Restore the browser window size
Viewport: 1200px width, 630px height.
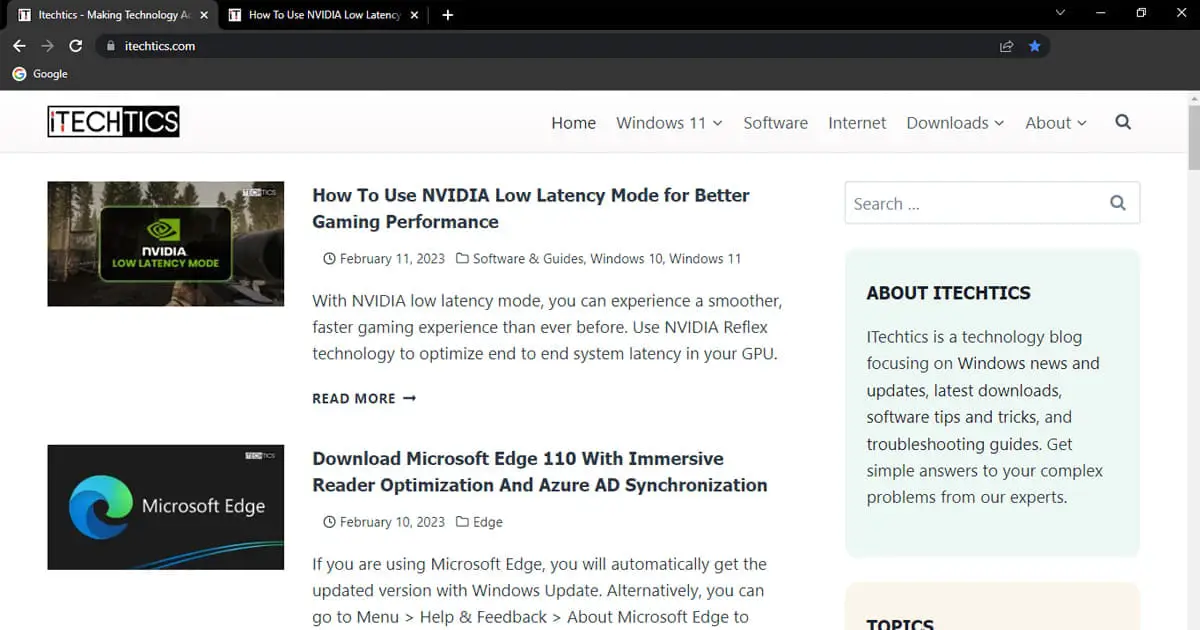[1141, 13]
